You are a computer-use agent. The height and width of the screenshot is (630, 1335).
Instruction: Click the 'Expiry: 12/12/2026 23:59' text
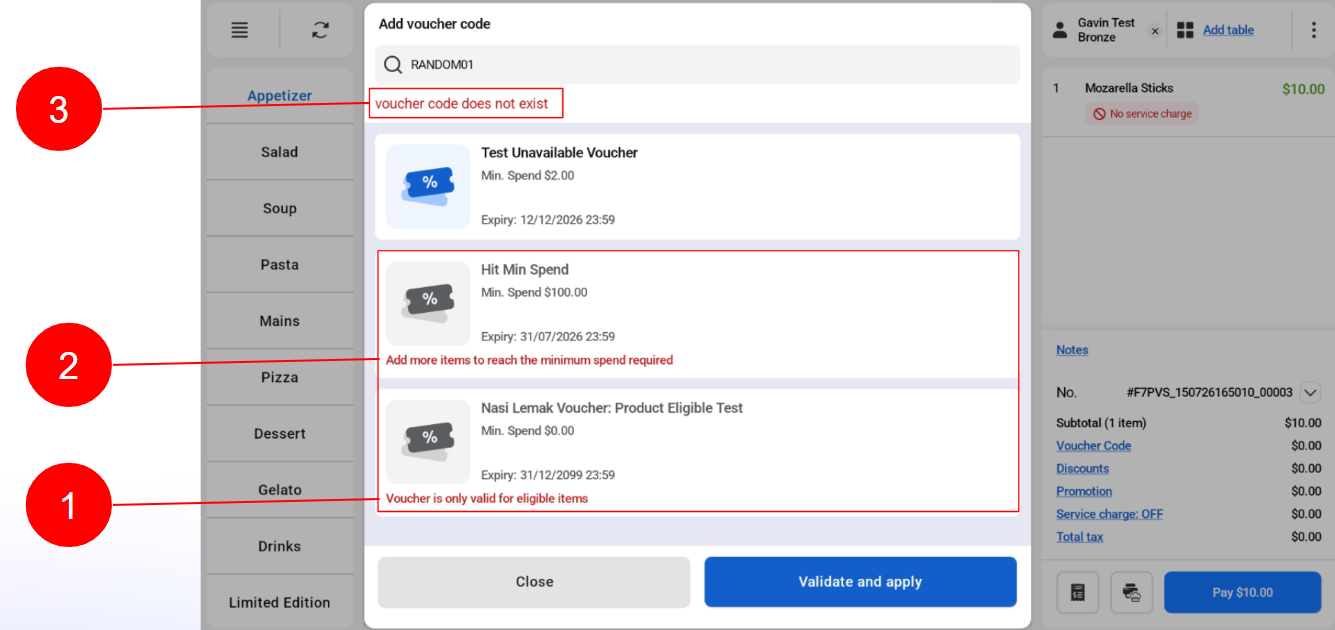tap(548, 220)
